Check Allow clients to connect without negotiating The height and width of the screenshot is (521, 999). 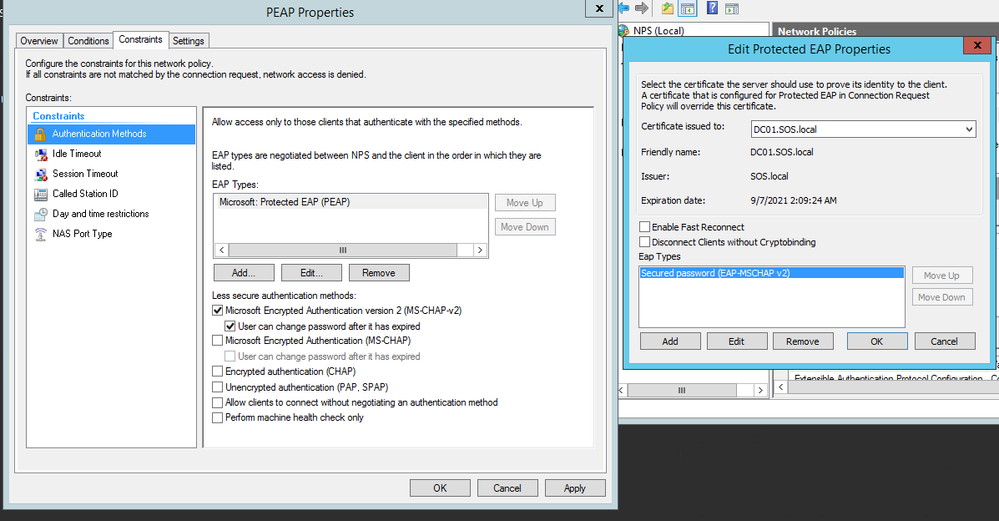(218, 403)
